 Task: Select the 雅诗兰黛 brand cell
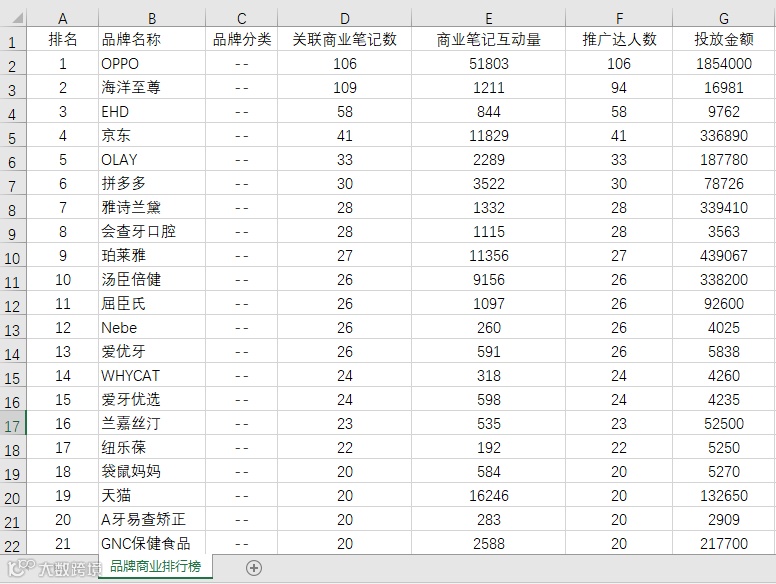tap(152, 207)
